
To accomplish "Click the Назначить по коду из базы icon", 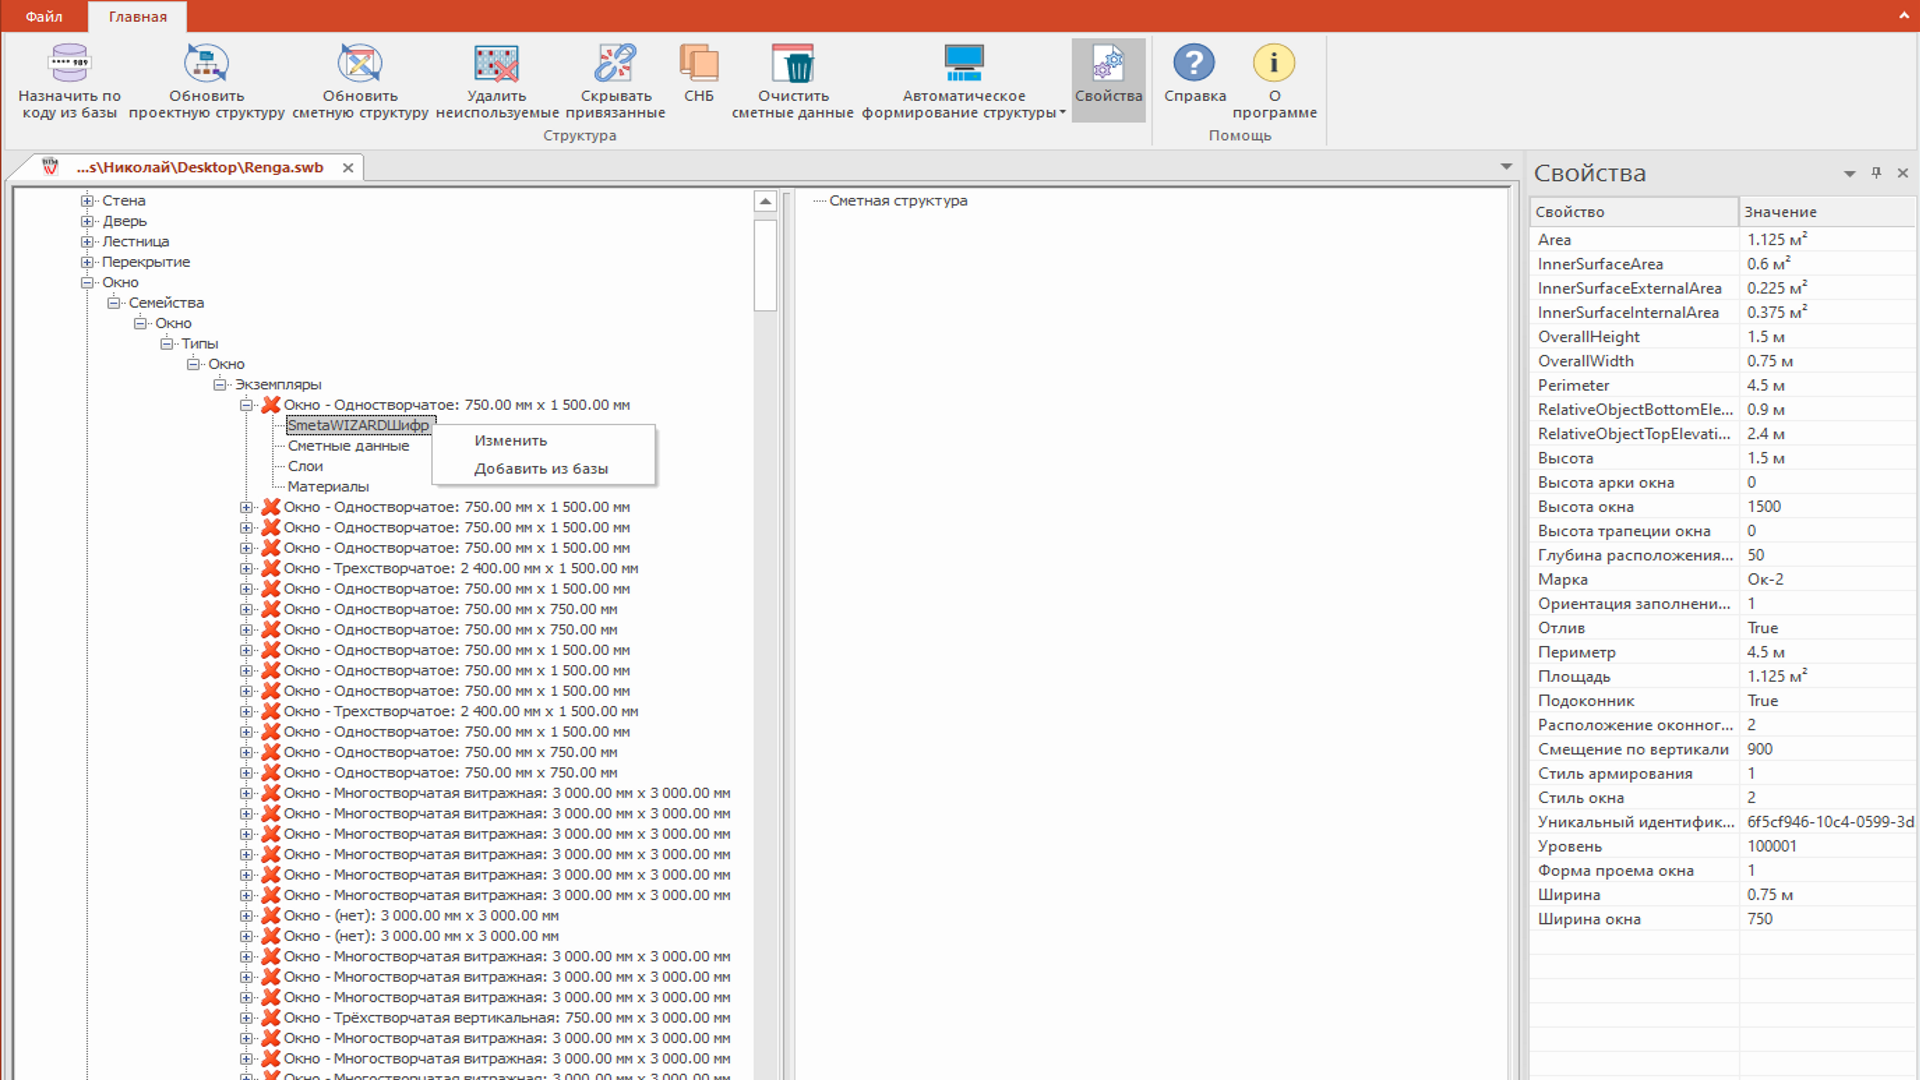I will coord(69,63).
